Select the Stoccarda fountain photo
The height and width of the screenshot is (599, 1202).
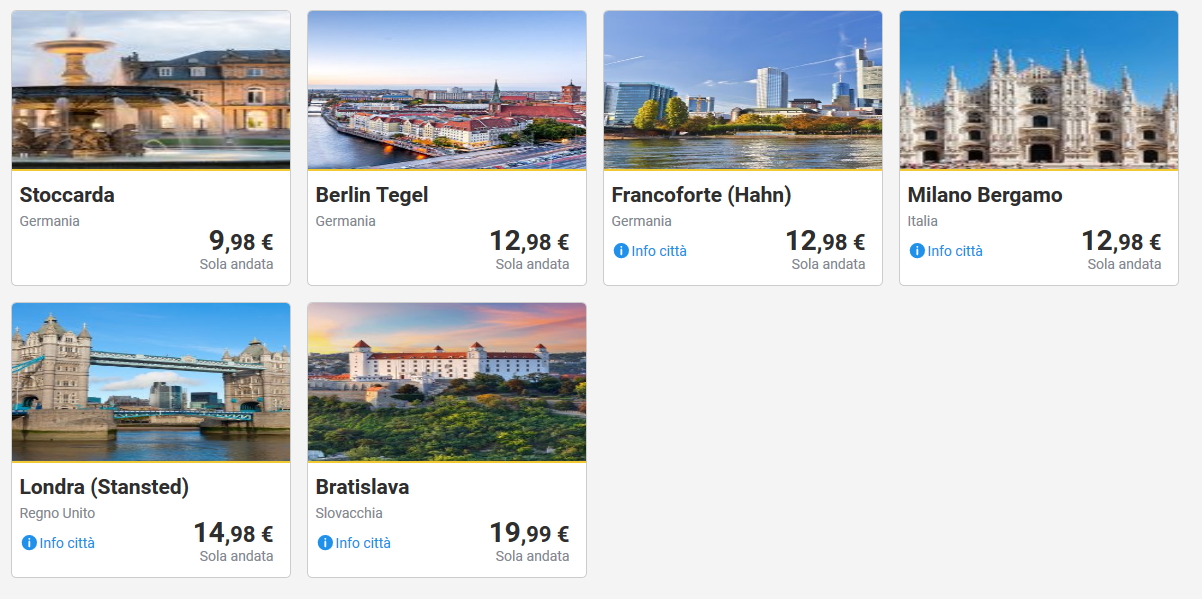pos(151,90)
